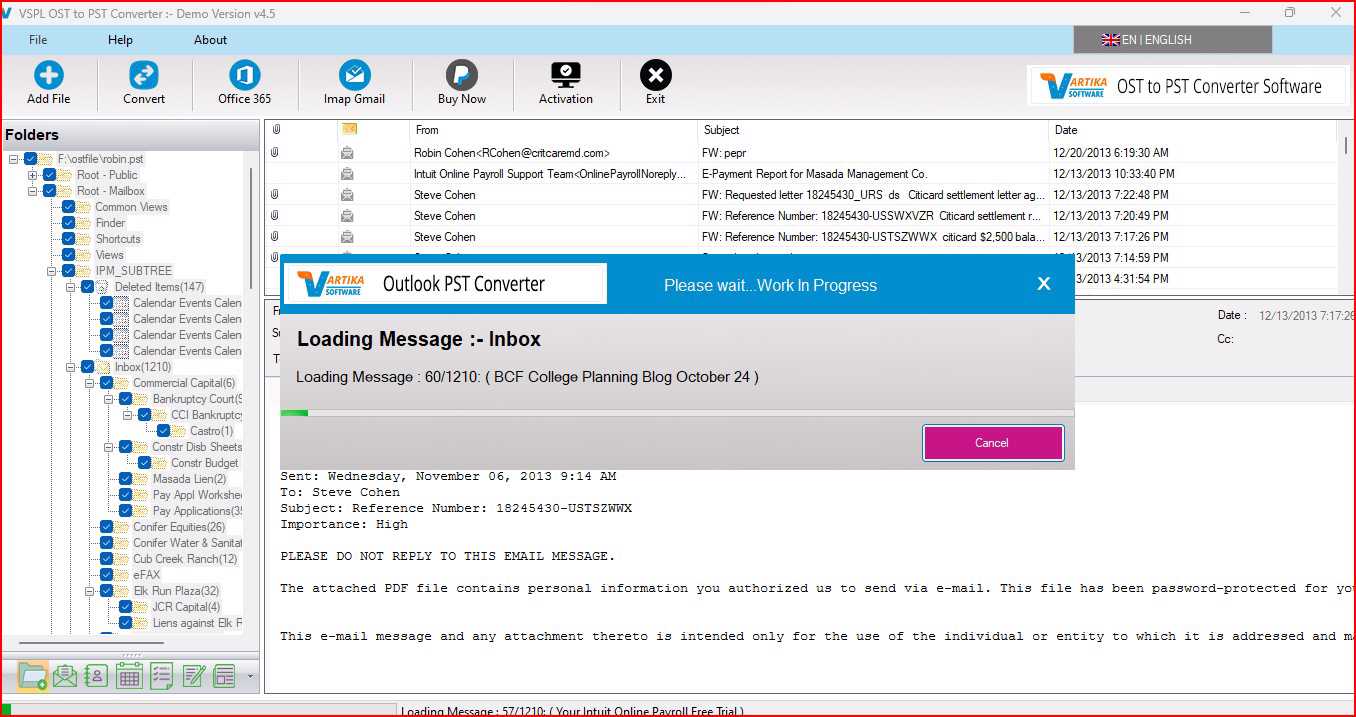Sort the list by From column
This screenshot has width=1356, height=717.
click(x=553, y=130)
